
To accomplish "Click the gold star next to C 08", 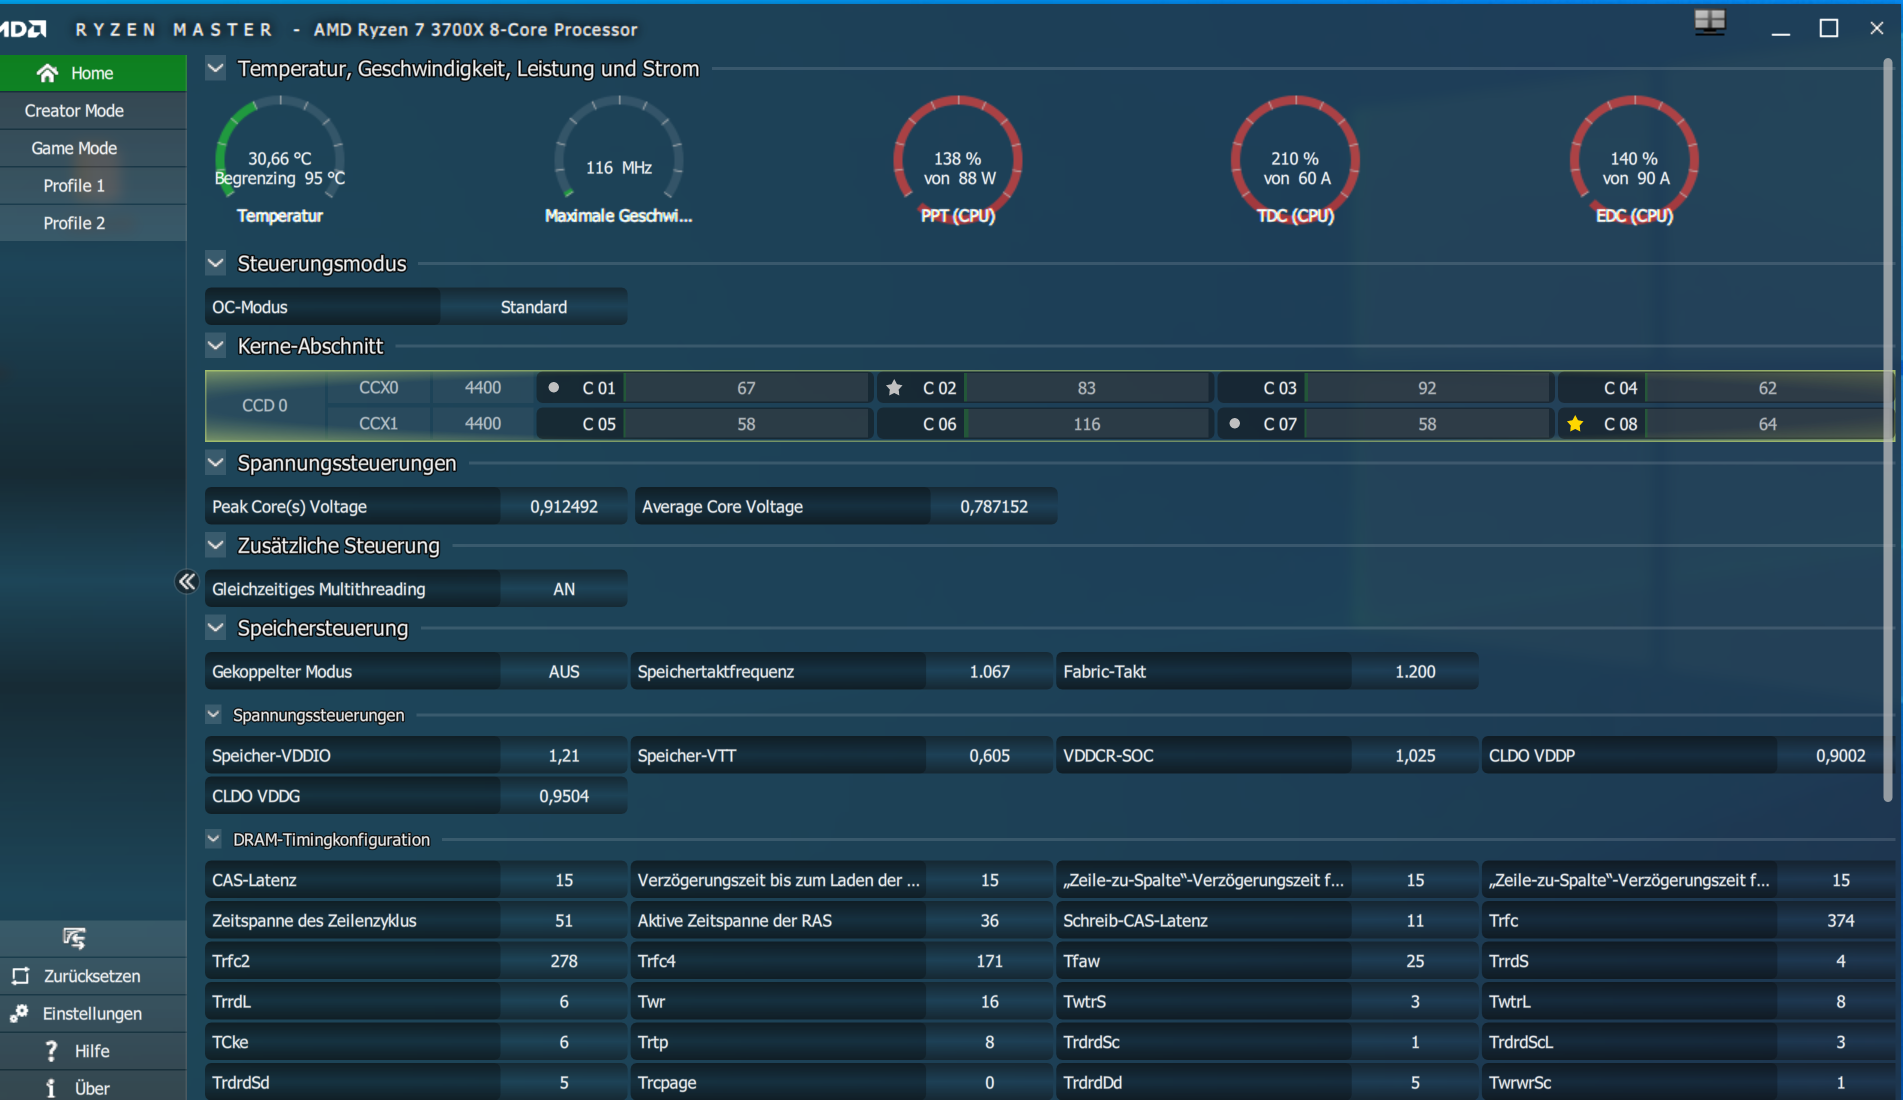I will click(1575, 423).
